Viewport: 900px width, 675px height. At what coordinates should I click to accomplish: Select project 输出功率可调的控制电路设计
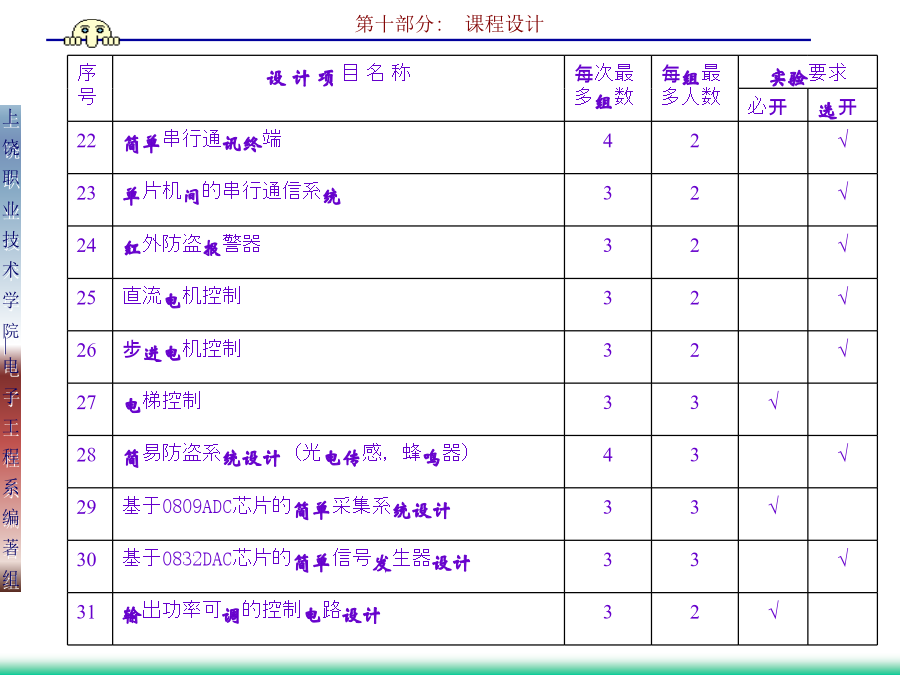point(251,612)
